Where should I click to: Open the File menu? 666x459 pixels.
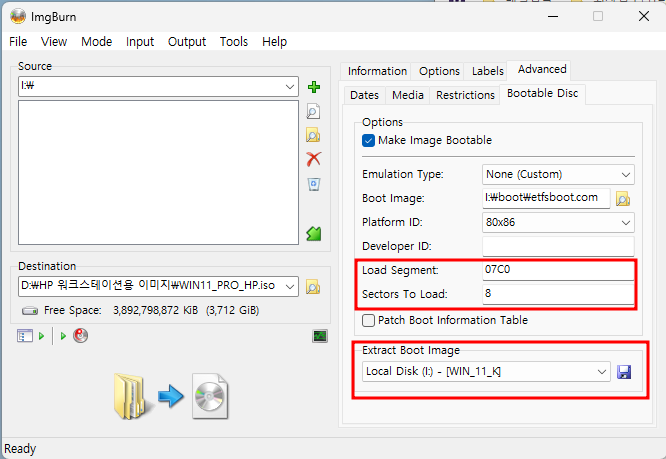18,42
